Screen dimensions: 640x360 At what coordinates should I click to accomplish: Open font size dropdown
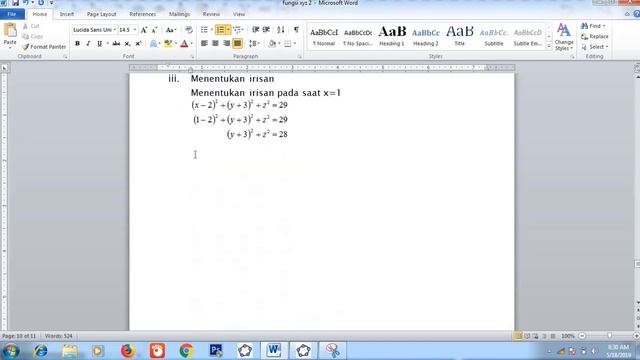point(135,30)
